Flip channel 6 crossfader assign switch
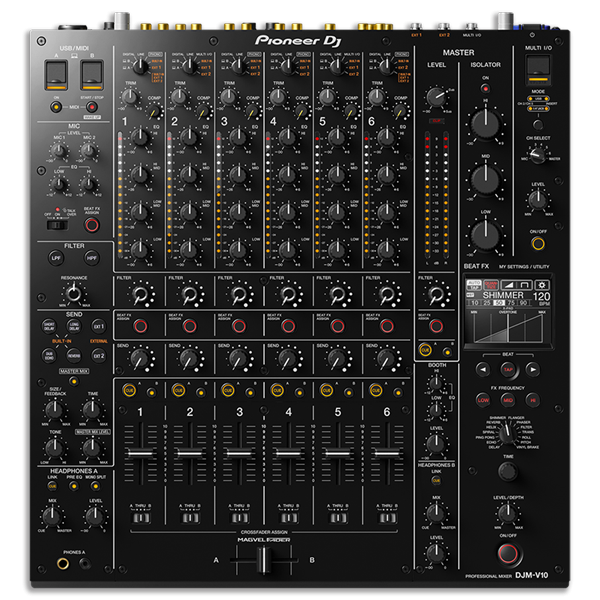The width and height of the screenshot is (600, 600). point(387,518)
